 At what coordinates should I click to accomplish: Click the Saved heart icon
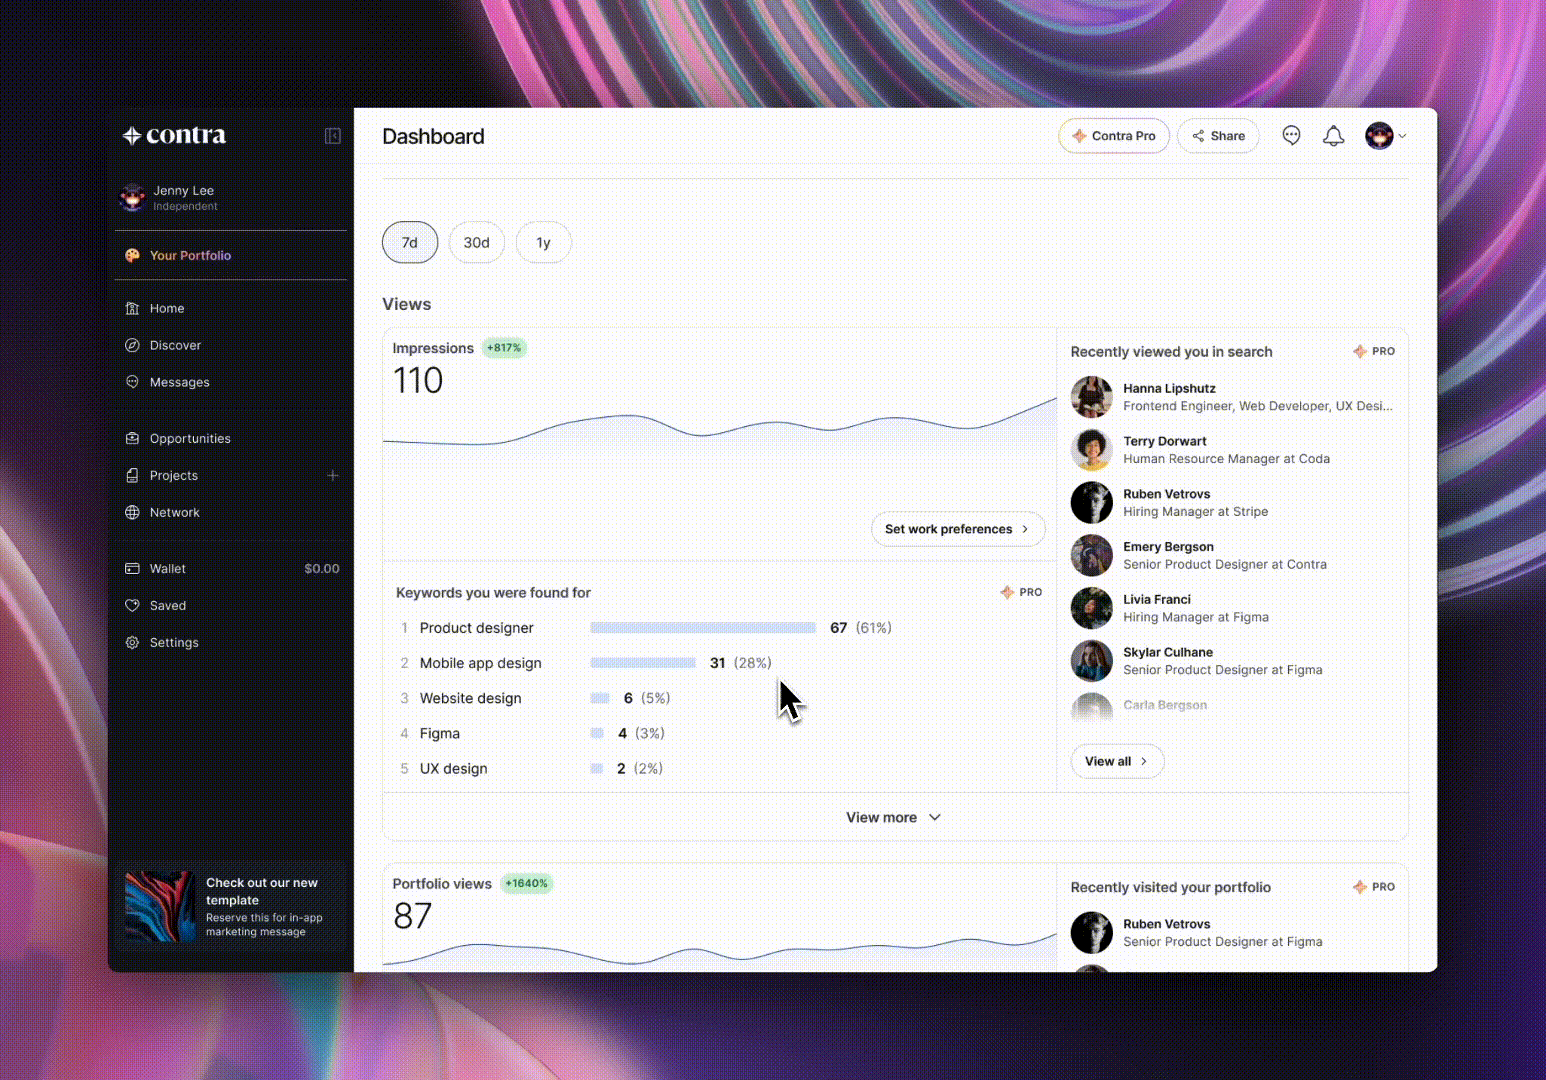[x=132, y=606]
